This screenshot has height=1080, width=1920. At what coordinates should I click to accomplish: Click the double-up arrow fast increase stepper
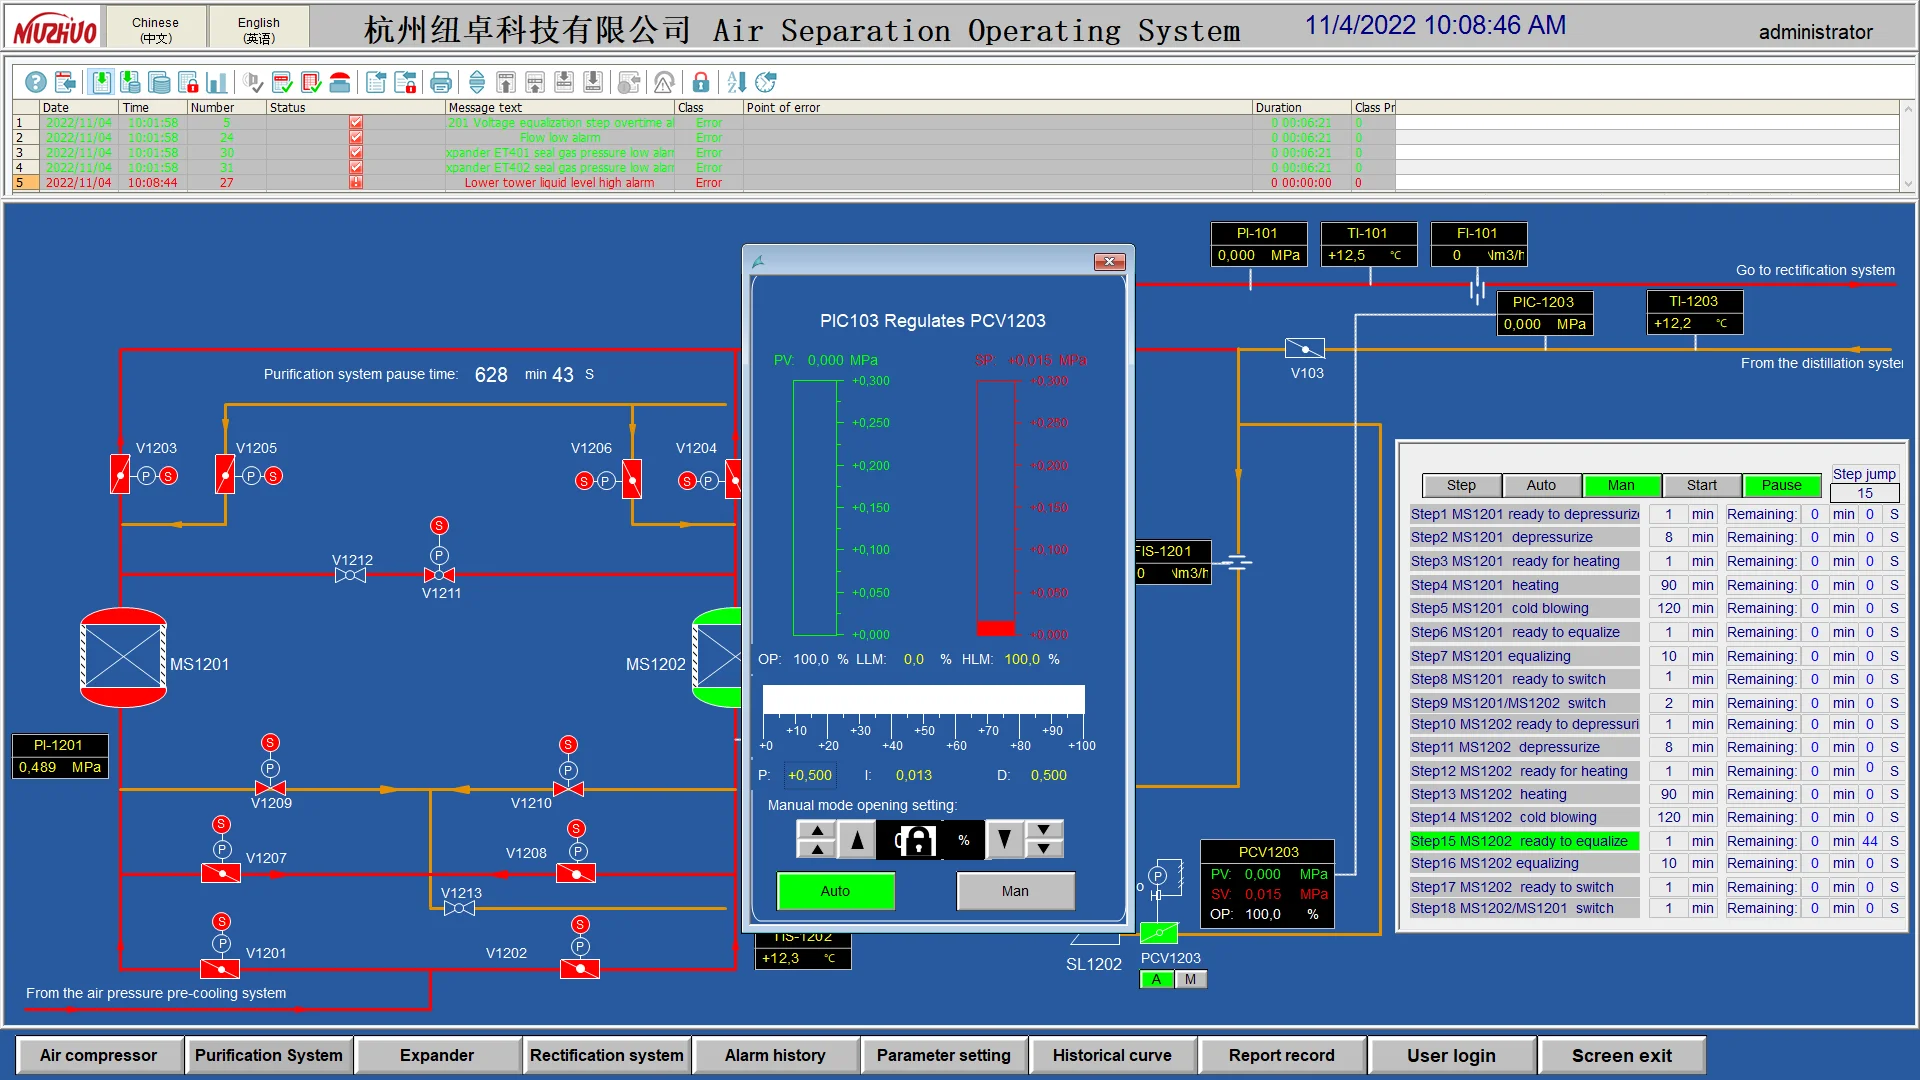[x=817, y=840]
